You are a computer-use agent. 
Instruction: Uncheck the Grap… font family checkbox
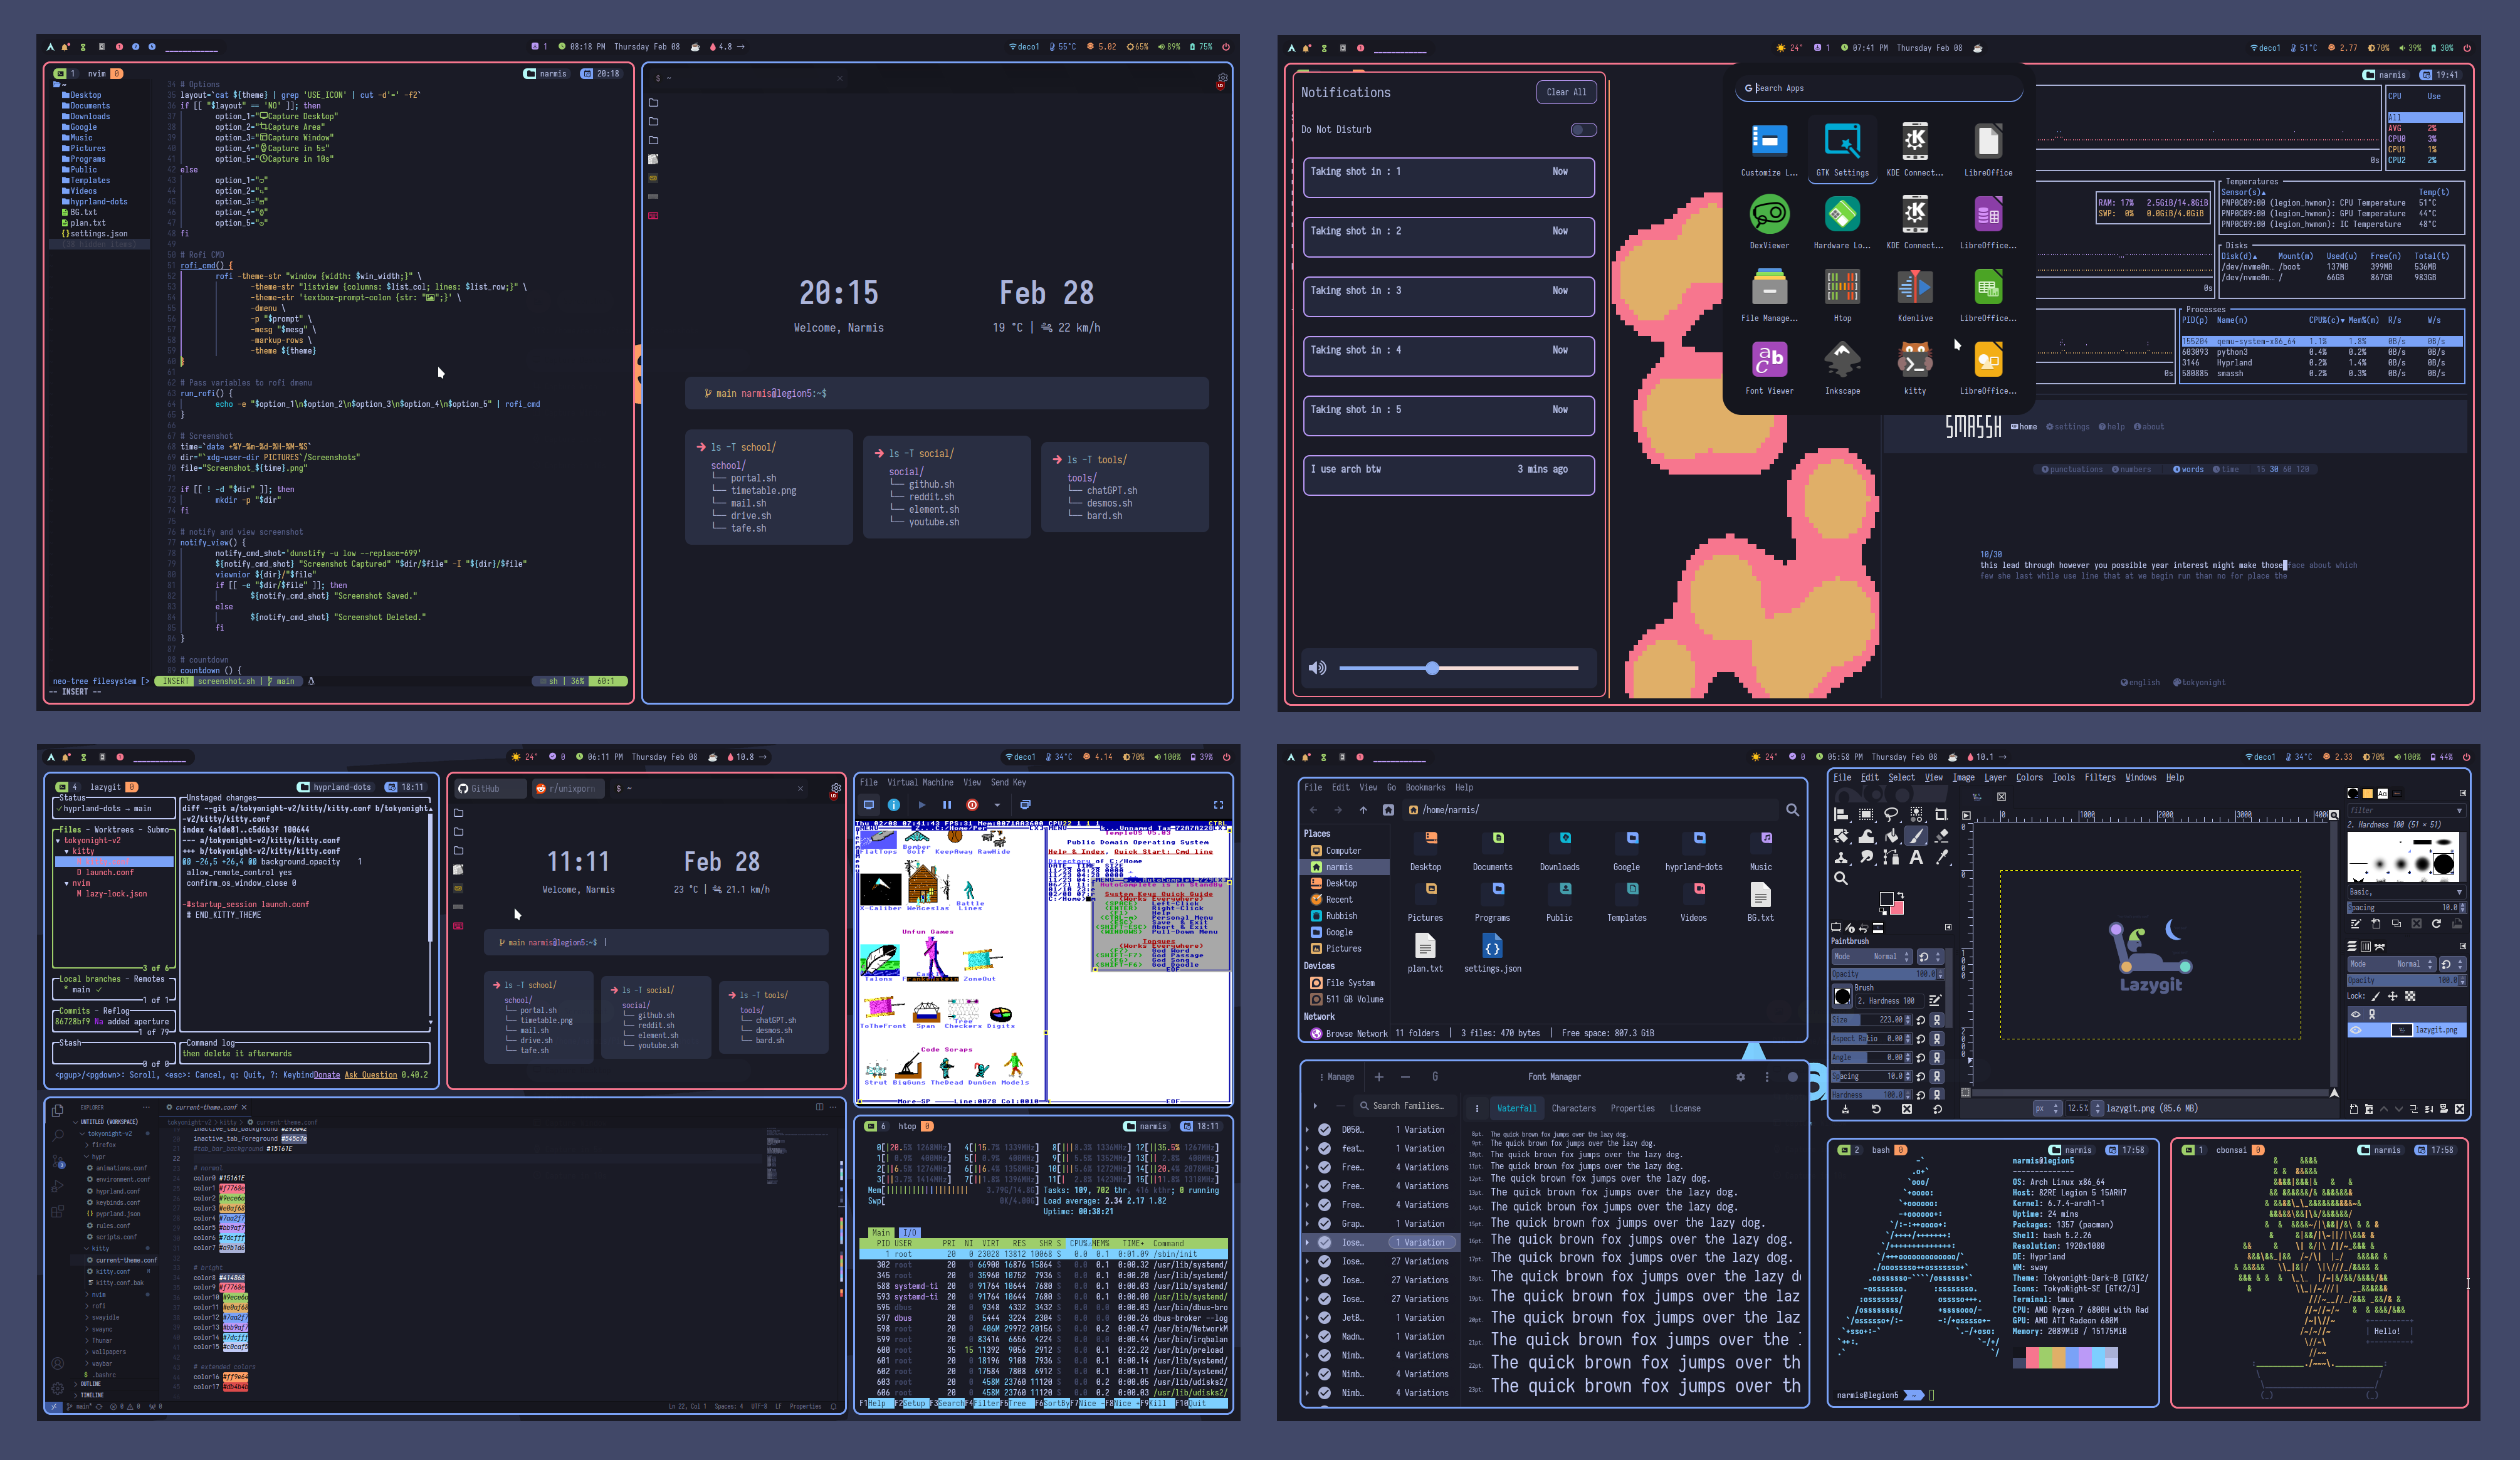(1325, 1224)
